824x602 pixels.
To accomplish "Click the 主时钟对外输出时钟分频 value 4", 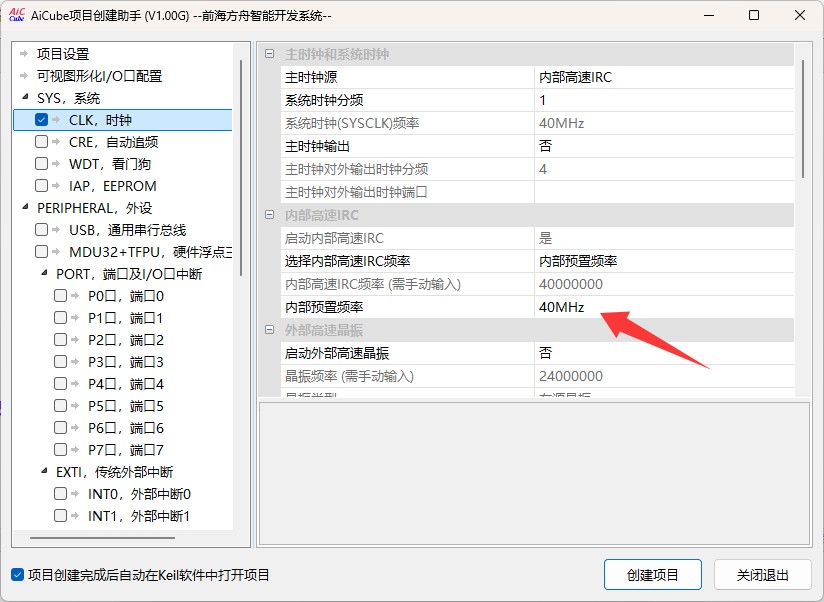I will pos(664,169).
